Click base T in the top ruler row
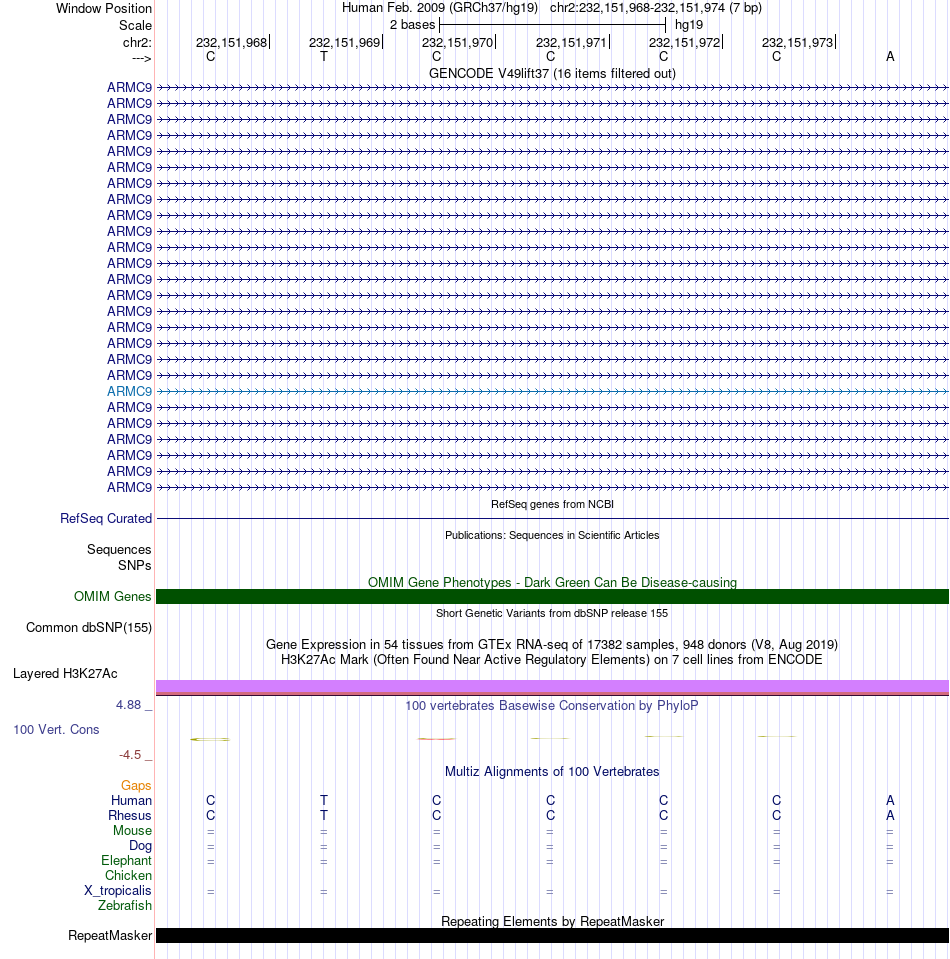This screenshot has height=959, width=950. click(x=324, y=56)
